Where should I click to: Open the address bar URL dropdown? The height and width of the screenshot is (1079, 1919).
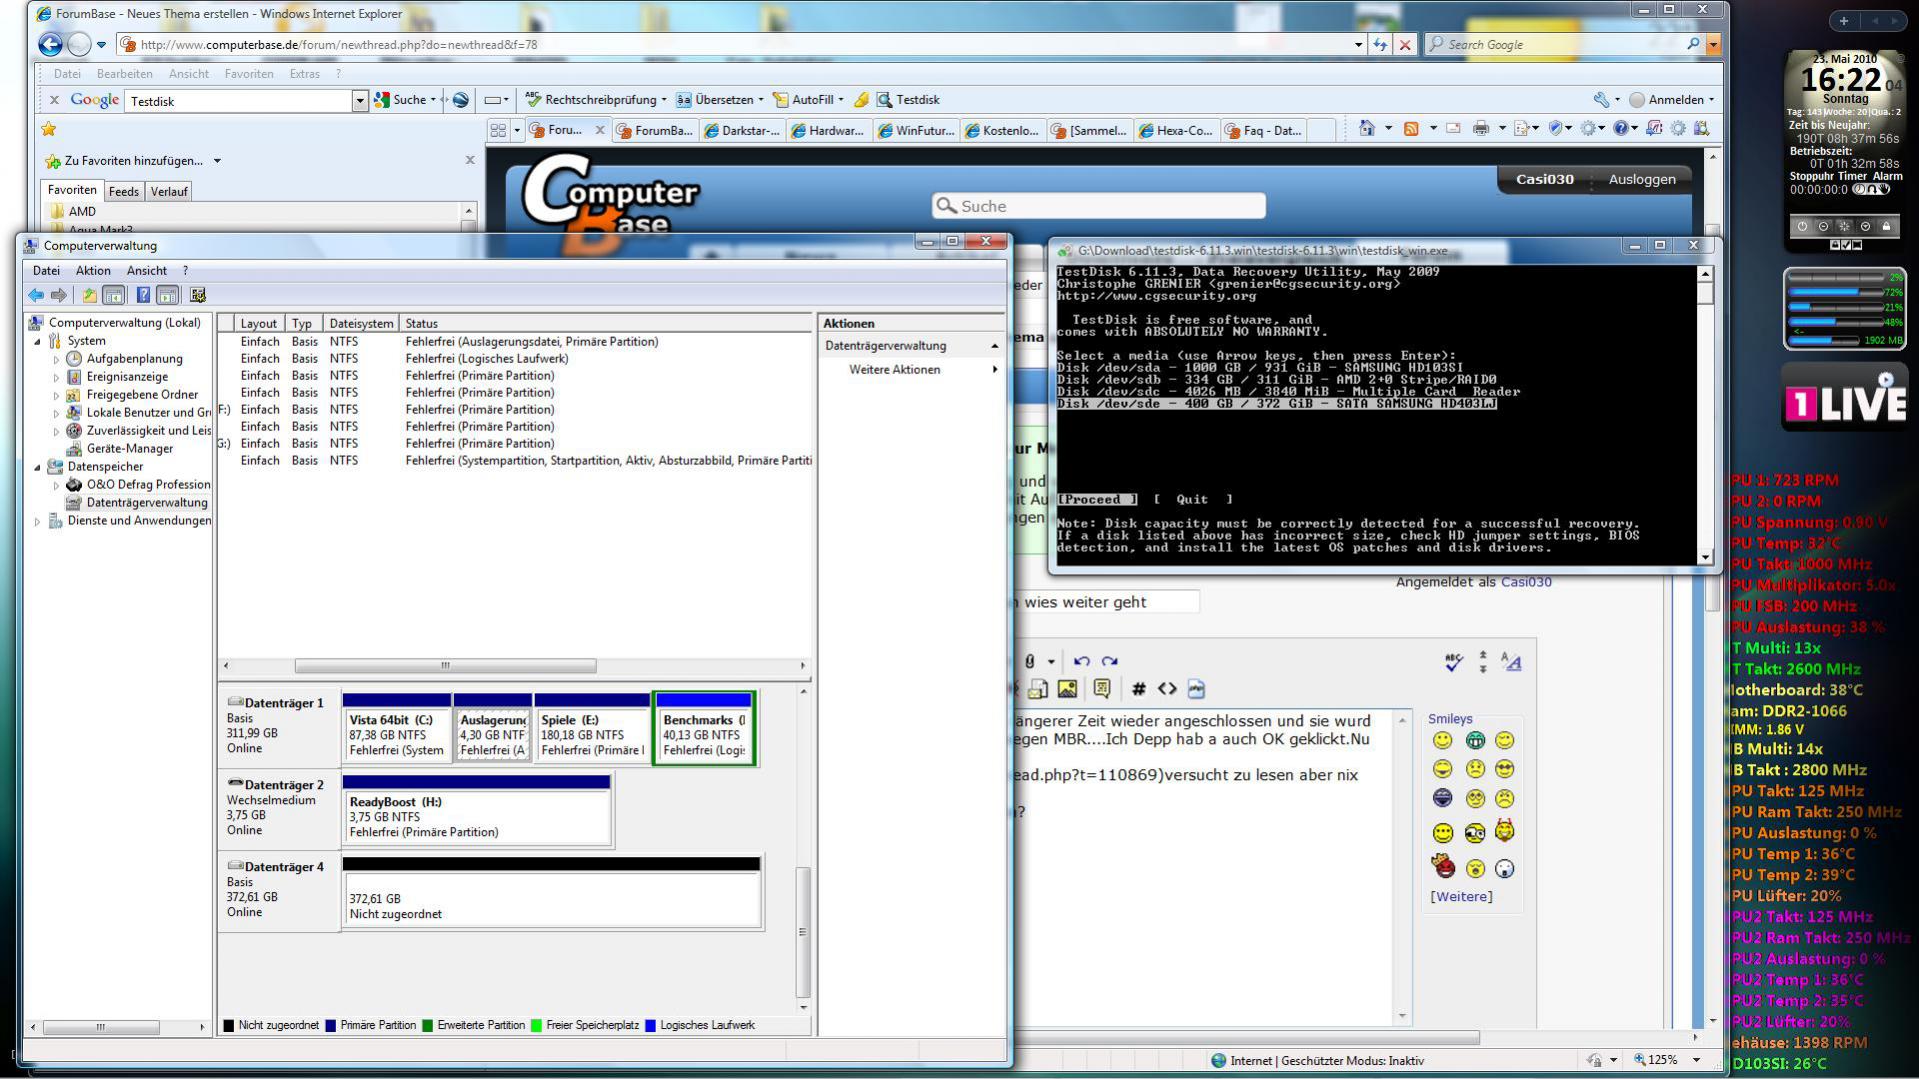click(x=1358, y=44)
